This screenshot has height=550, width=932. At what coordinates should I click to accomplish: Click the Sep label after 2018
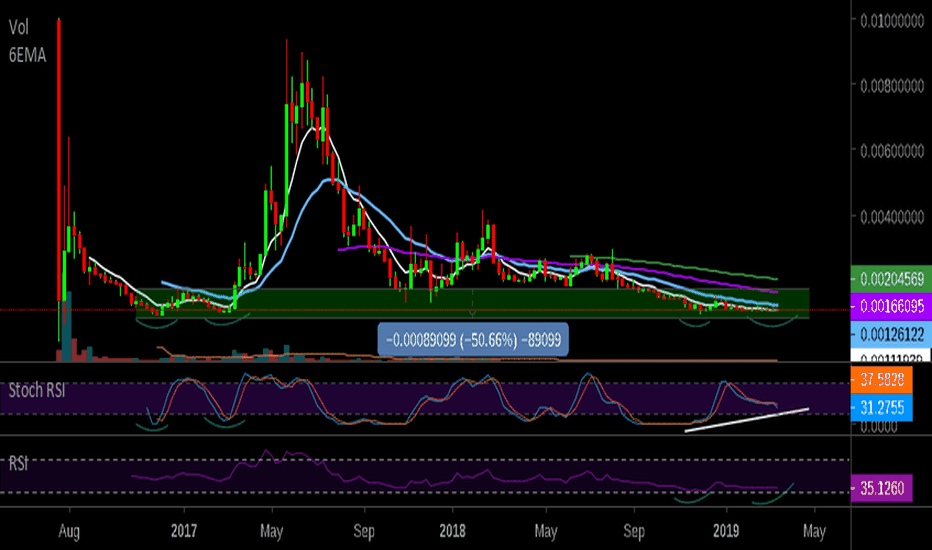[x=634, y=531]
